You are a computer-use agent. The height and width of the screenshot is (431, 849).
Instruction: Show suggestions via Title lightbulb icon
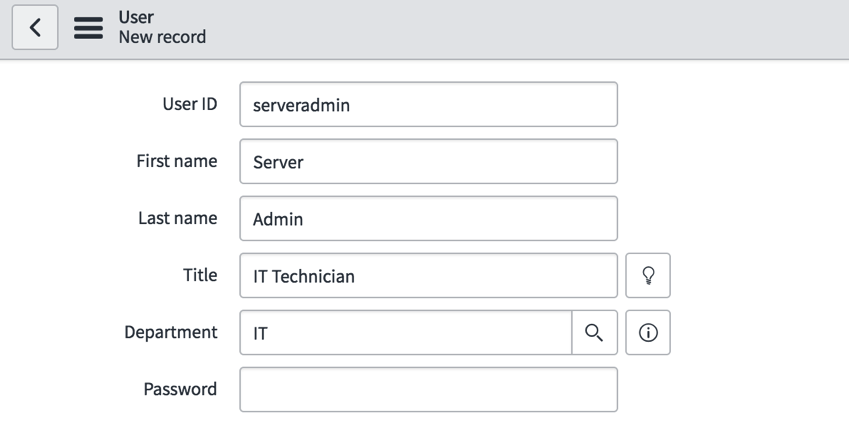[648, 276]
